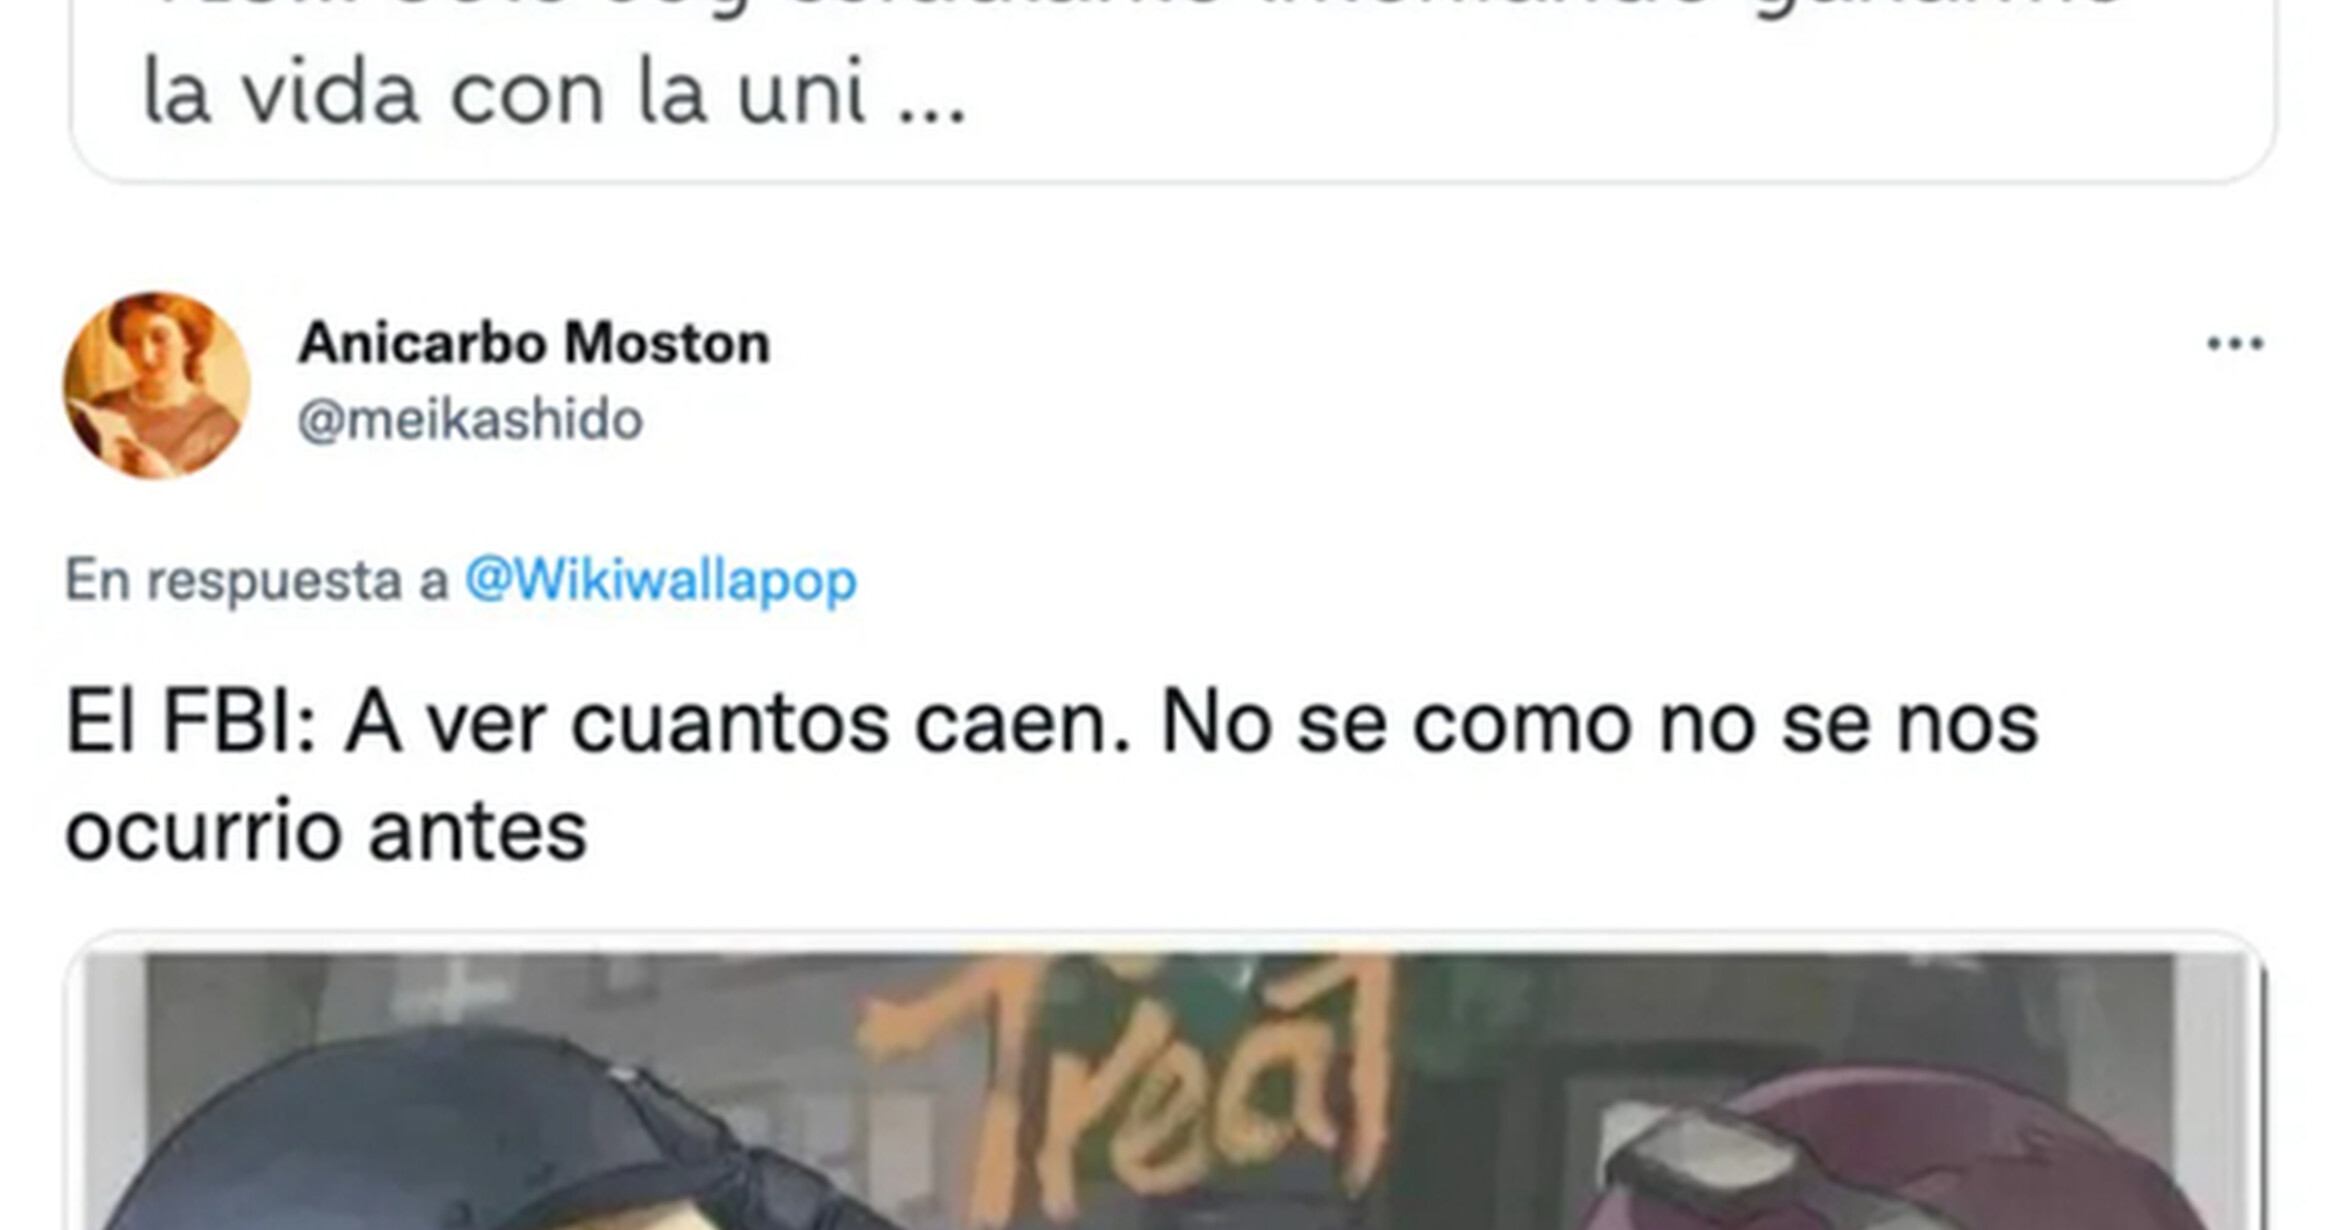2350x1230 pixels.
Task: Click the maroon helmet on the image's right
Action: point(1900,1160)
